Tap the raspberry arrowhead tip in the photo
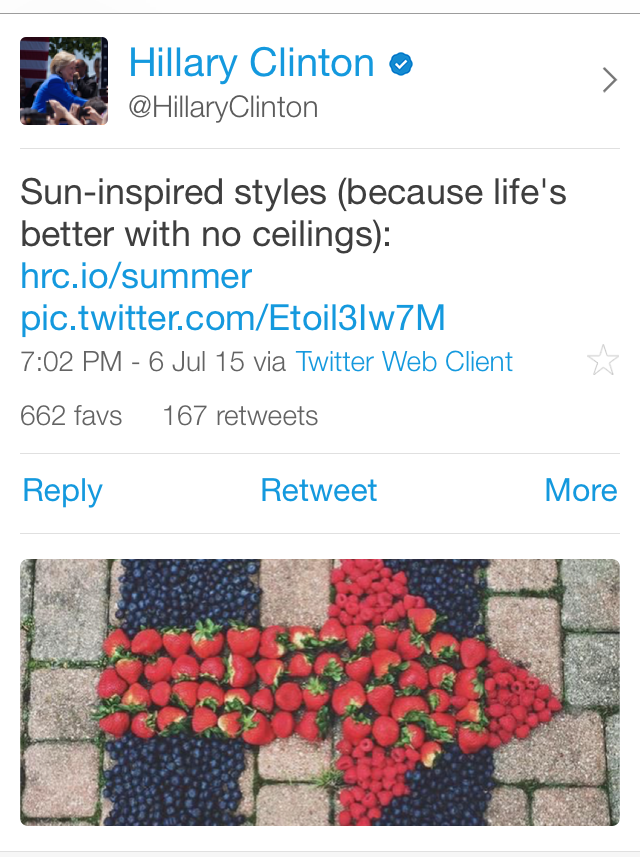640x857 pixels. (545, 692)
